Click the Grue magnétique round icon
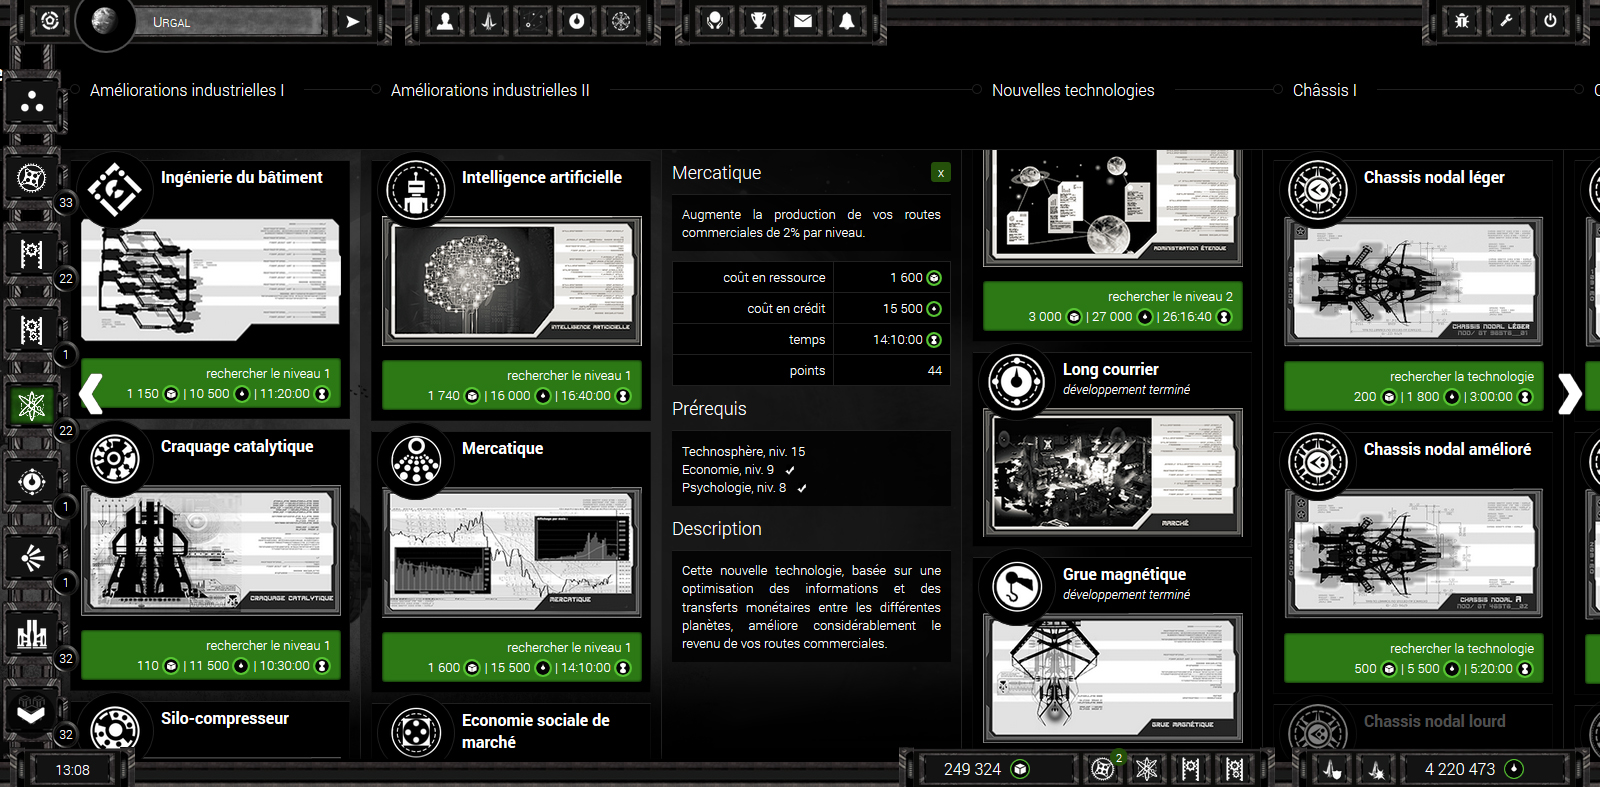1600x787 pixels. point(1017,586)
